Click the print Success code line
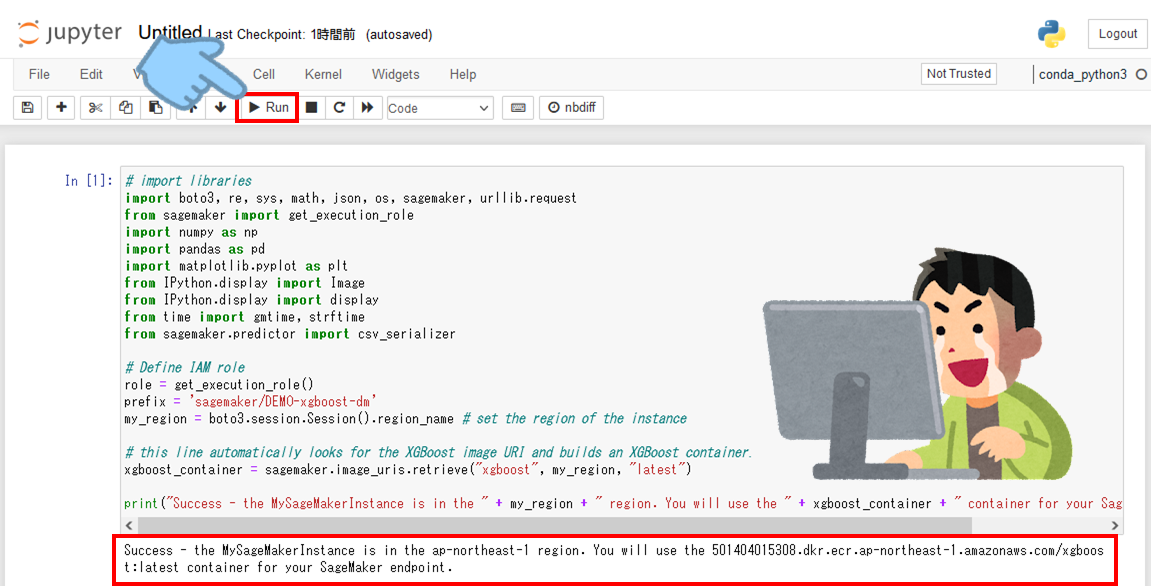 click(622, 504)
